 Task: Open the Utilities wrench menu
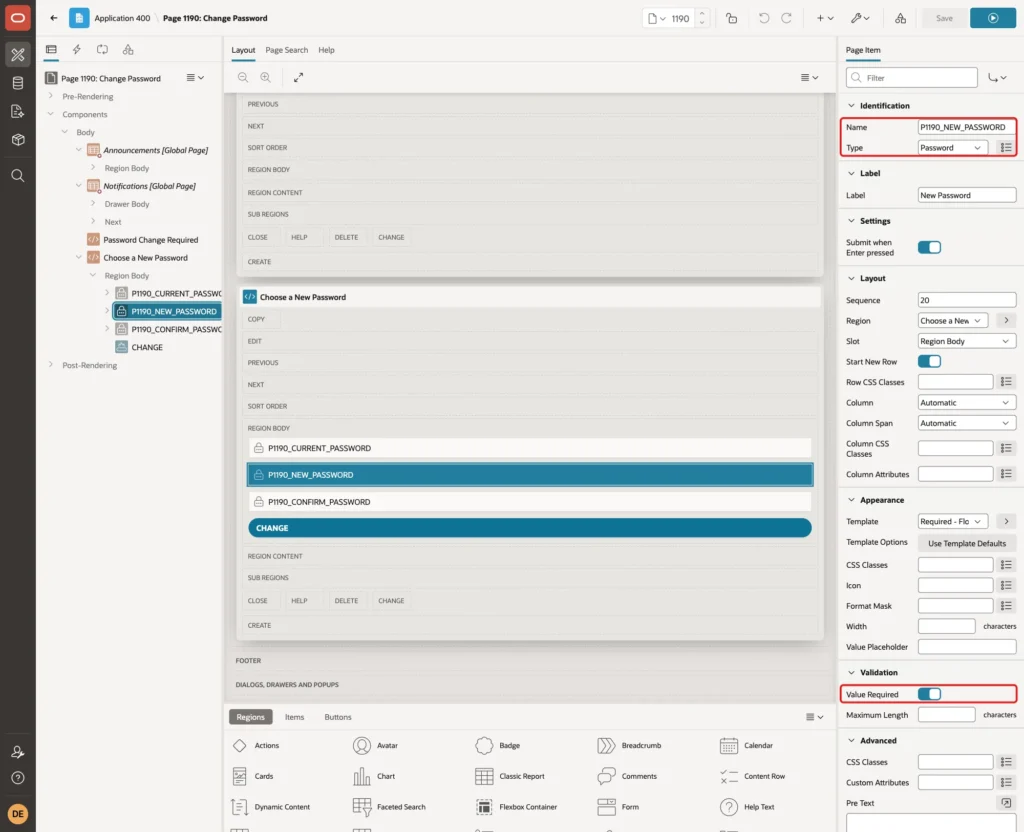coord(860,18)
